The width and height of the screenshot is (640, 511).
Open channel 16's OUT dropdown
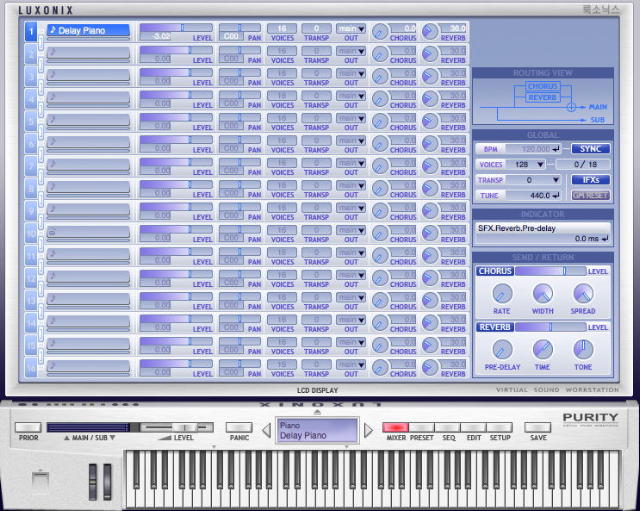pos(351,364)
